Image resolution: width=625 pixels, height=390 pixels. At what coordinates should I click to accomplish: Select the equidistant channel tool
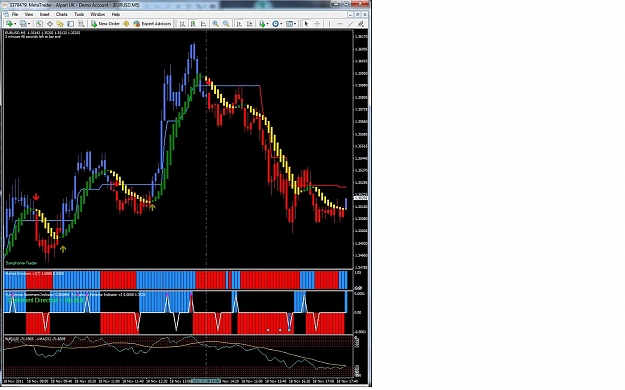point(361,24)
